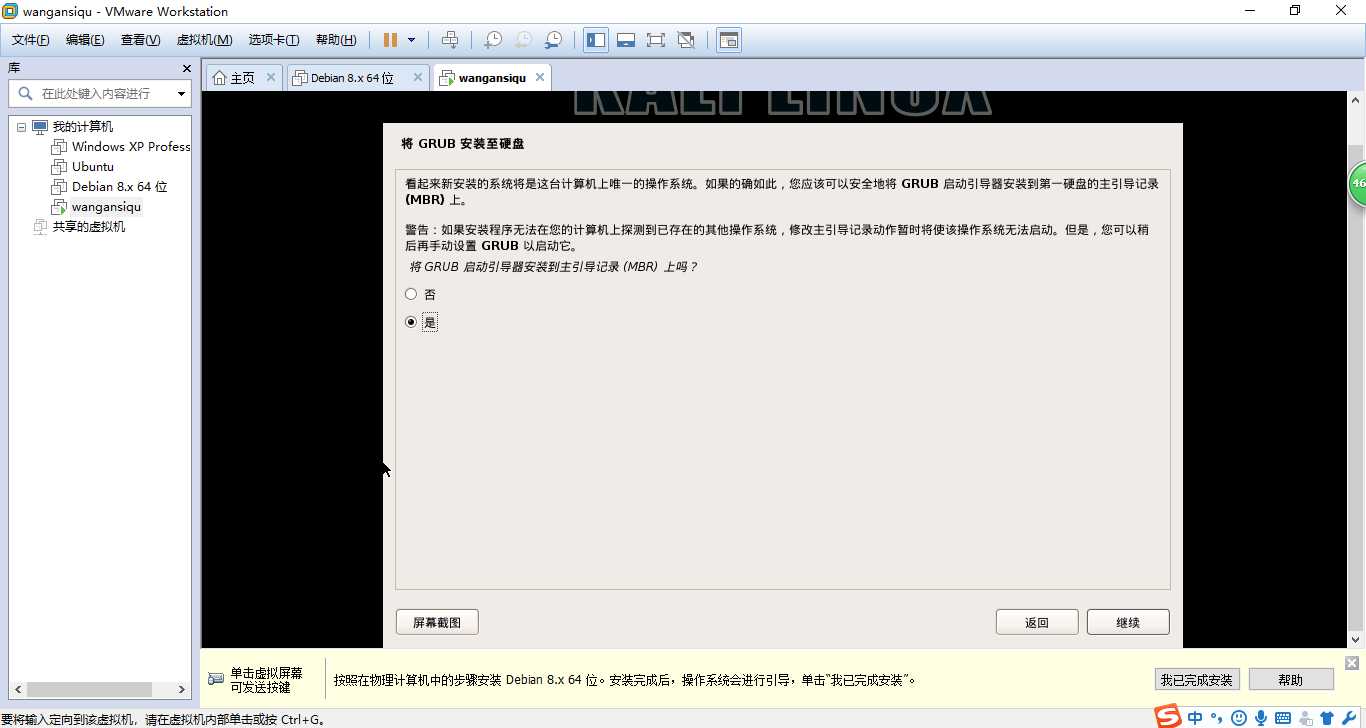This screenshot has width=1366, height=728.
Task: Click the IME skin shirt icon
Action: (1327, 718)
